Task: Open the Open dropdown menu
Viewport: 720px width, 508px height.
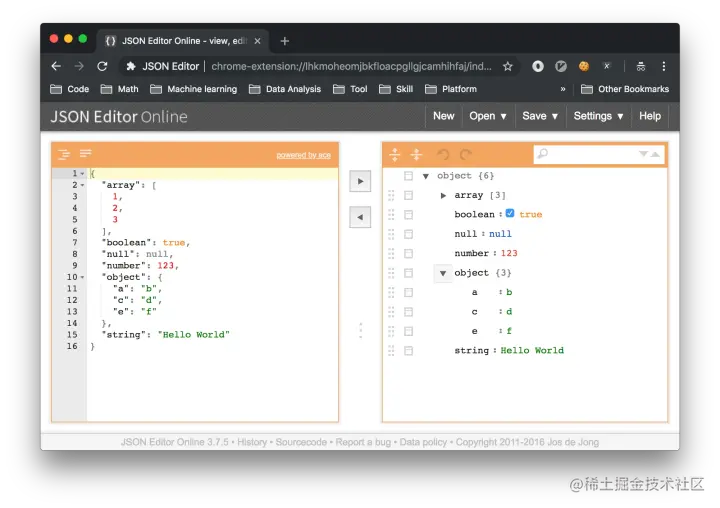Action: [x=488, y=116]
